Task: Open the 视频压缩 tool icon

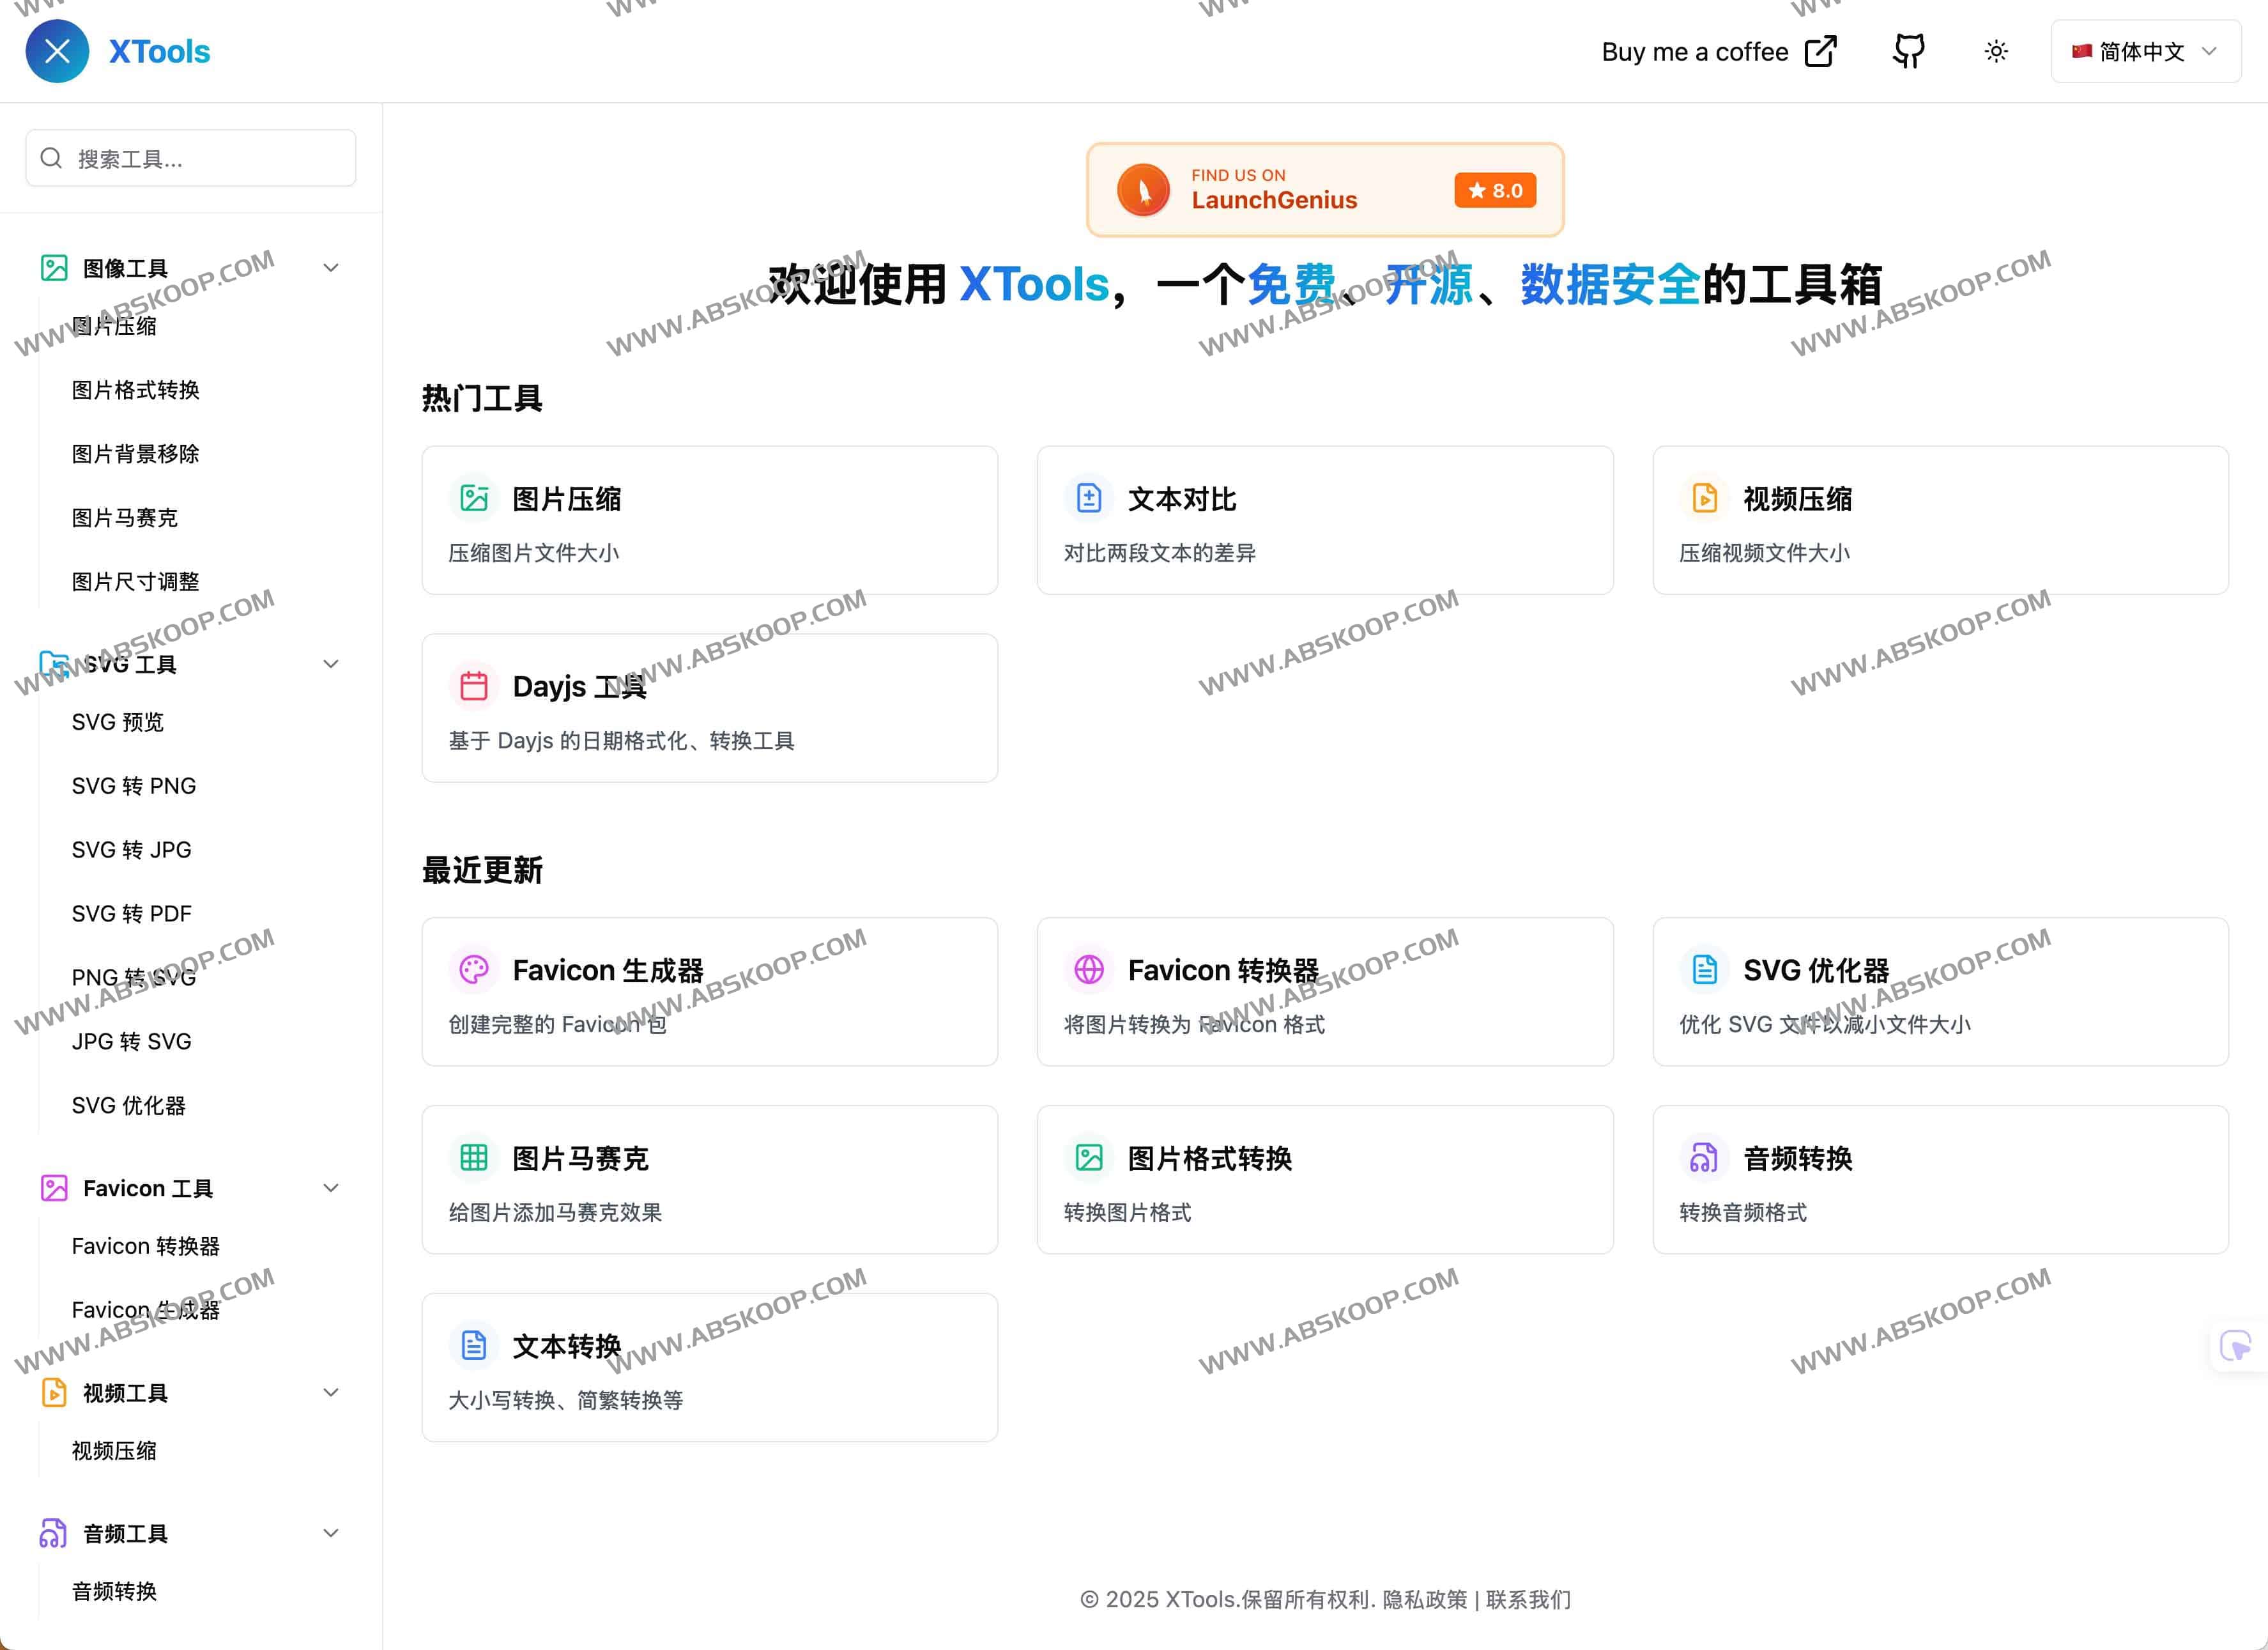Action: (x=1705, y=497)
